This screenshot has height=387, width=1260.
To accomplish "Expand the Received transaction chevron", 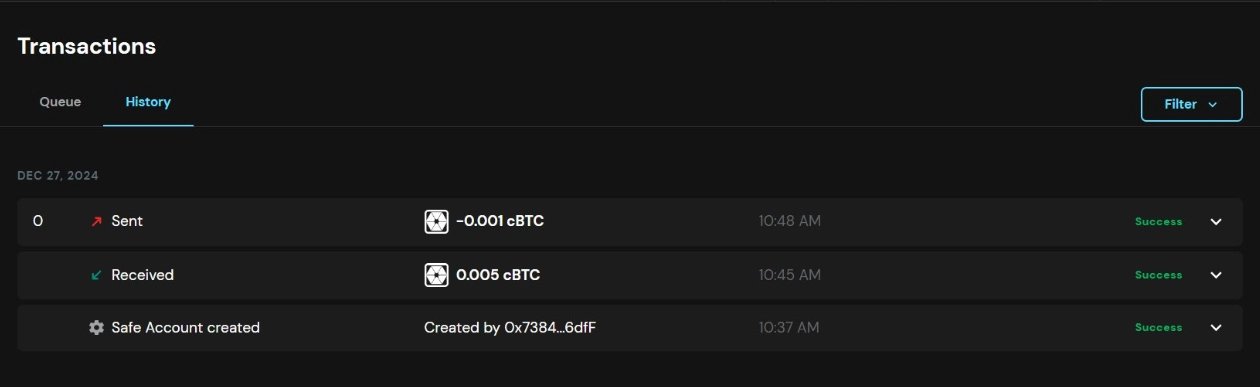I will click(x=1216, y=275).
